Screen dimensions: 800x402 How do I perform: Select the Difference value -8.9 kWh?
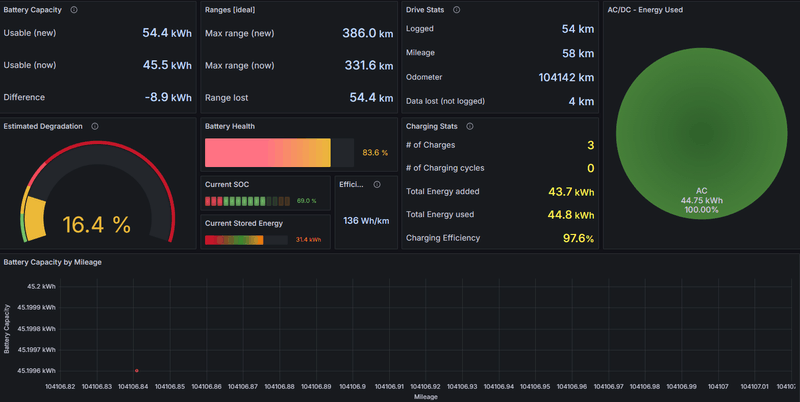tap(168, 97)
